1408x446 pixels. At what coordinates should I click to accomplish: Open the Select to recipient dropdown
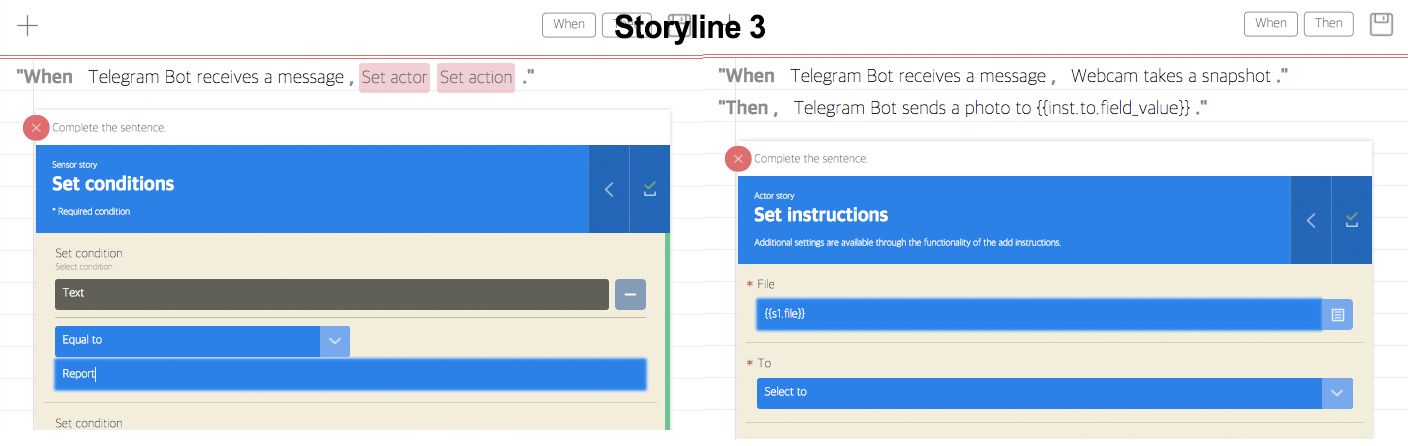[x=1337, y=393]
